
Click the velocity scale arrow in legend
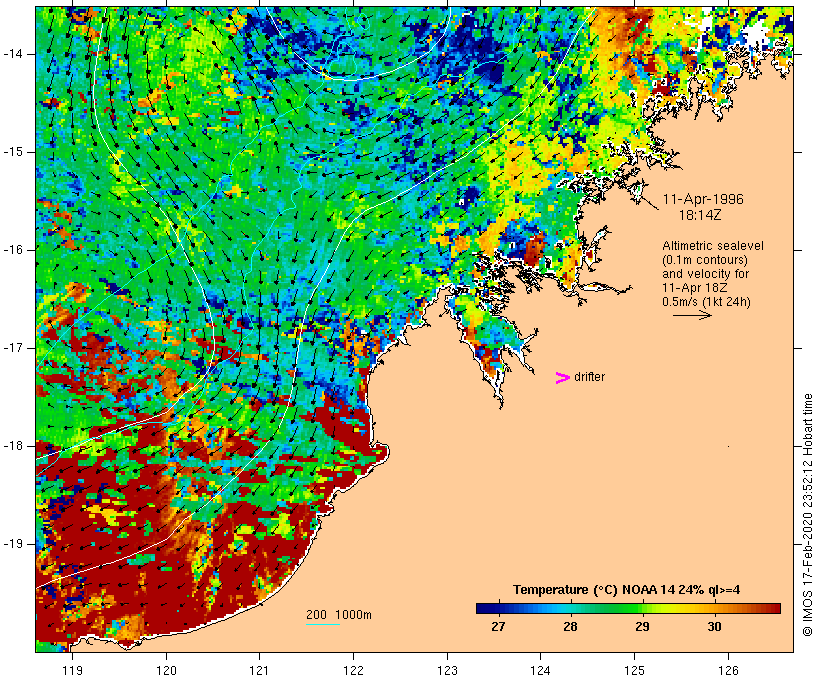[x=692, y=315]
